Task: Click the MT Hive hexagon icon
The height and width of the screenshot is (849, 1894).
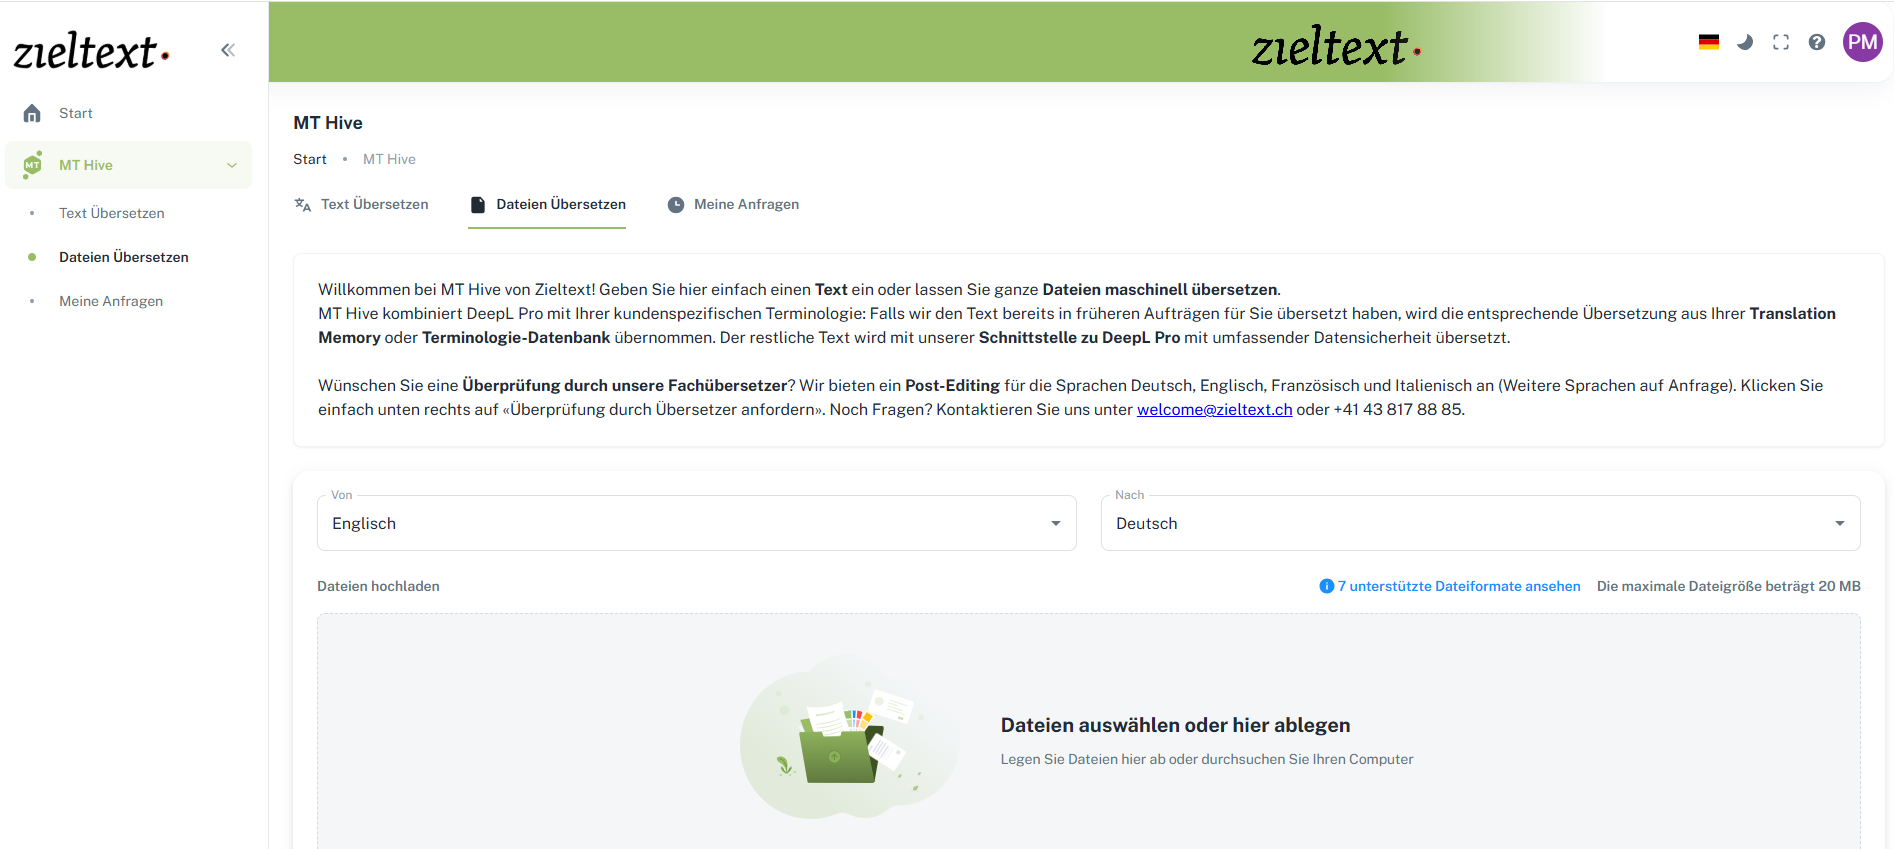Action: [32, 165]
